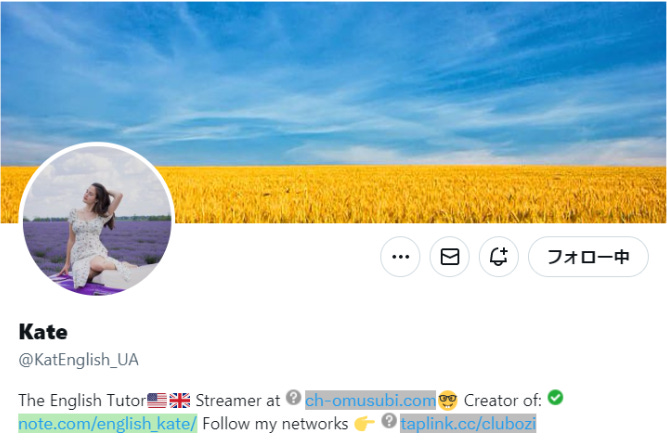Open the taplink.cc/clubozi link
This screenshot has height=445, width=667.
point(468,424)
